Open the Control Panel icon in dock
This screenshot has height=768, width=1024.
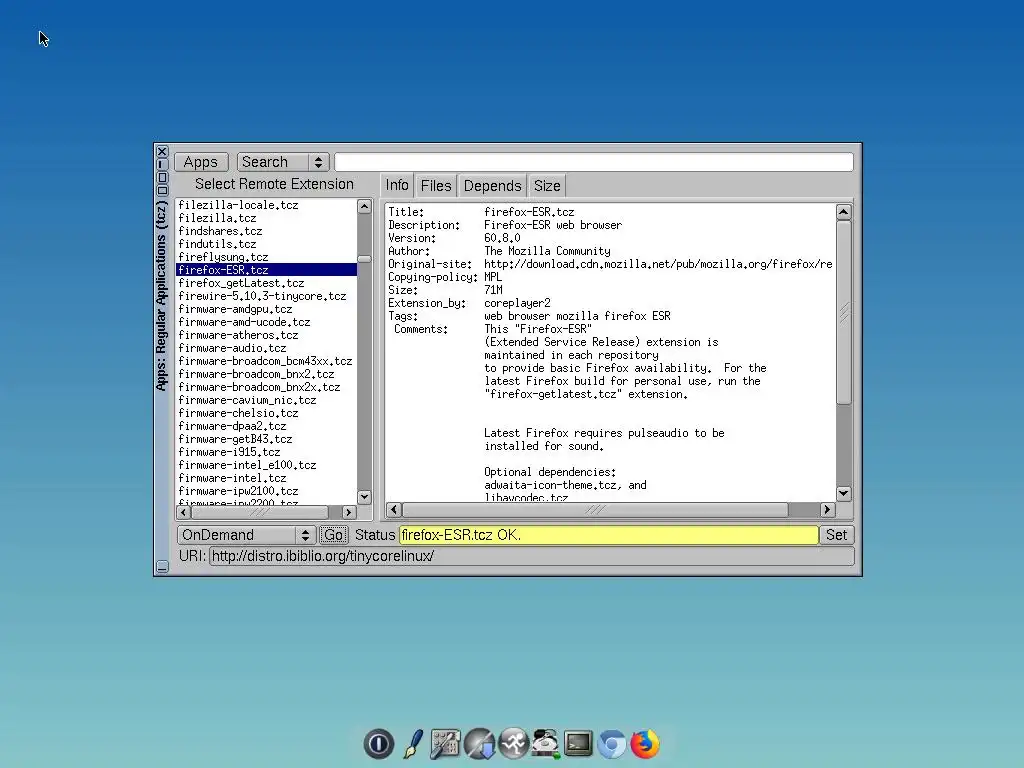[445, 744]
